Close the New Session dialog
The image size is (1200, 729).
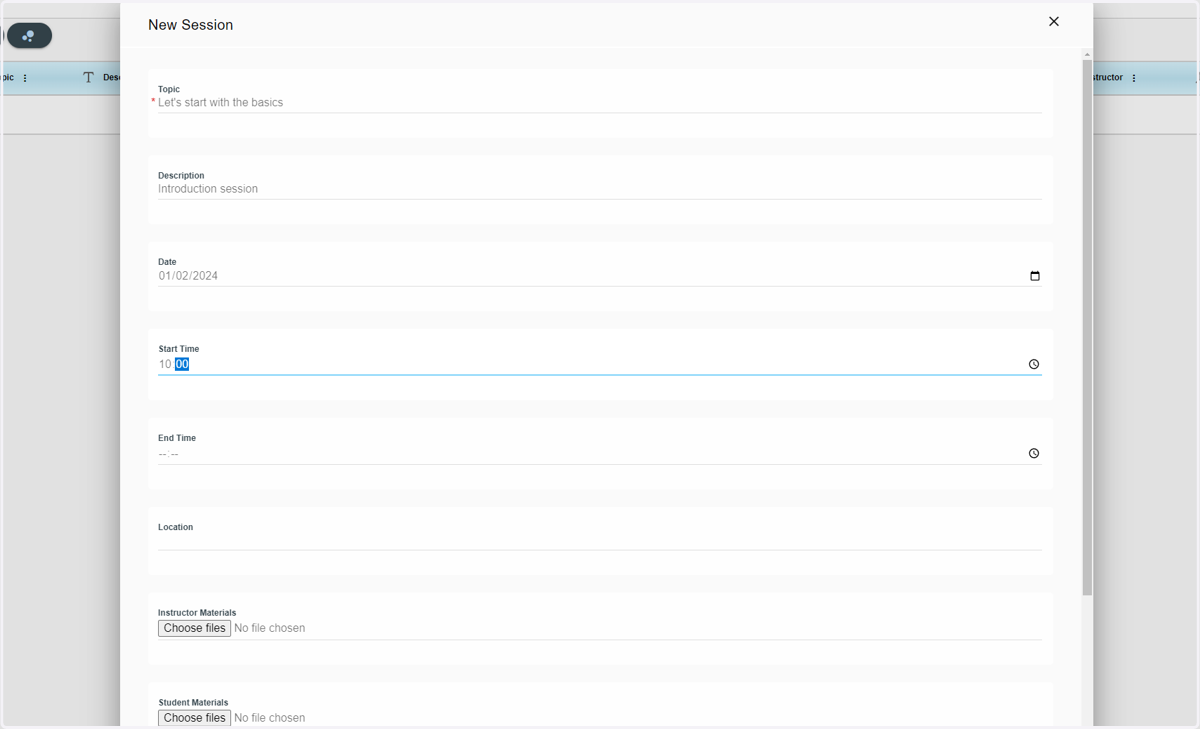point(1053,21)
